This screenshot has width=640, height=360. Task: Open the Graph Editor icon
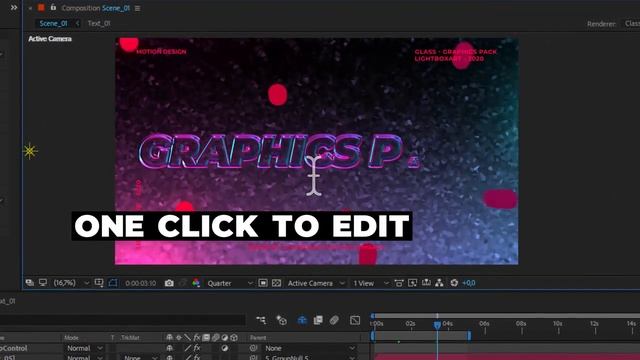tap(355, 320)
